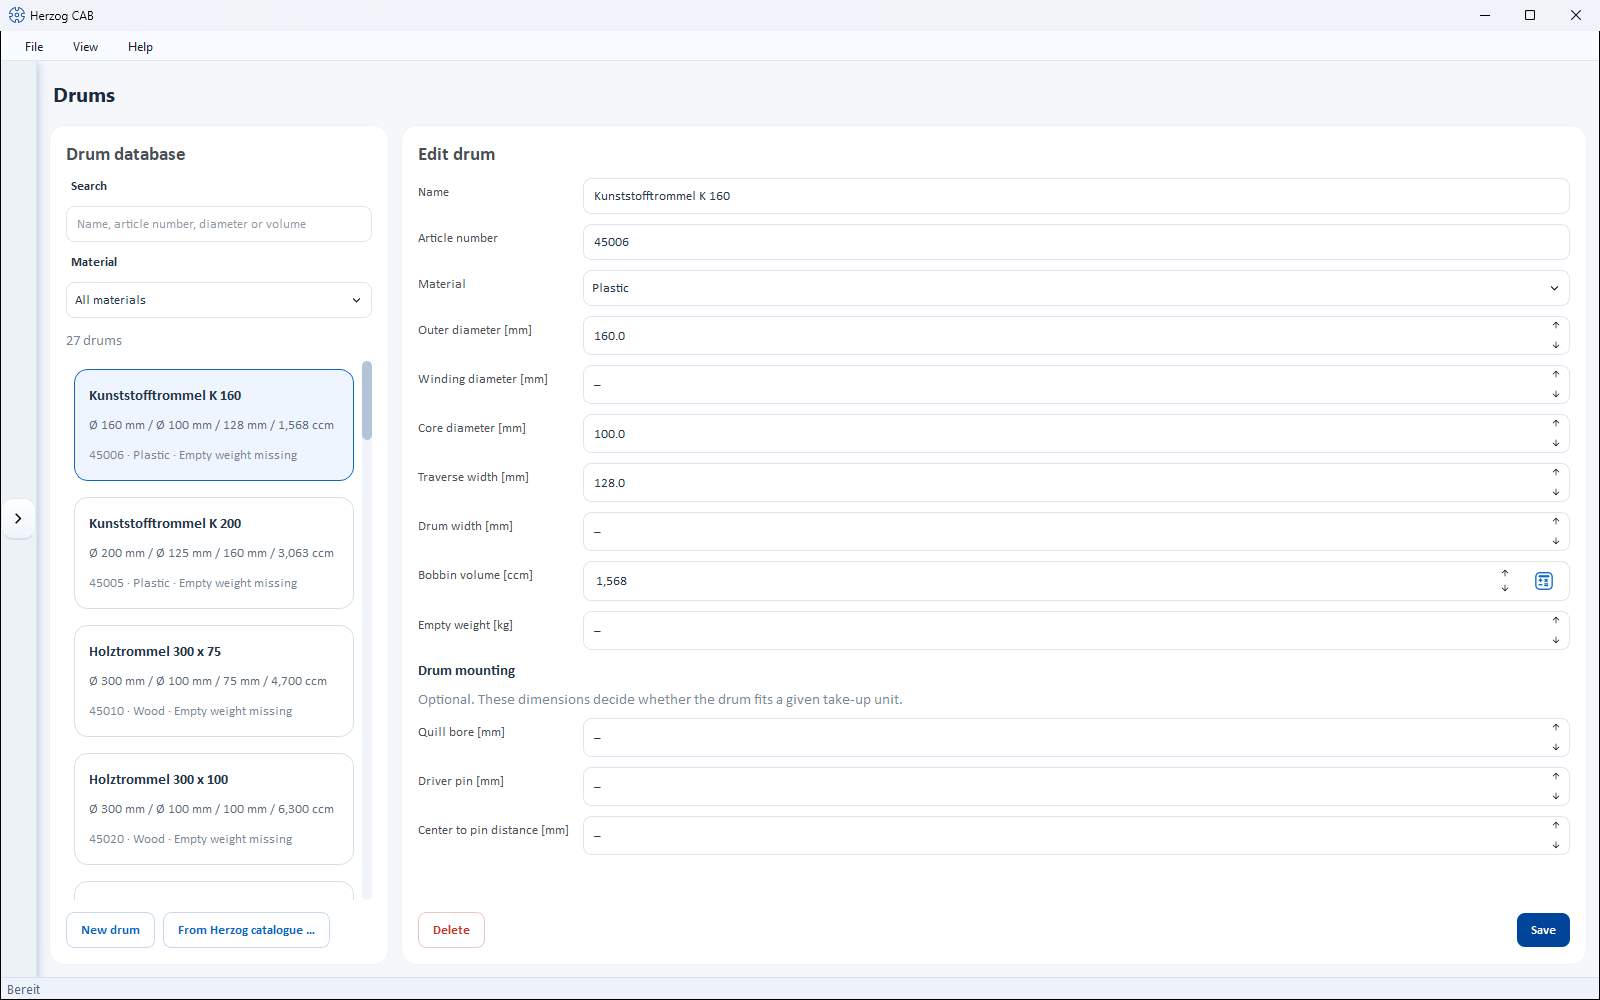The height and width of the screenshot is (1000, 1600).
Task: Increase Winding diameter with up arrow
Action: (x=1556, y=375)
